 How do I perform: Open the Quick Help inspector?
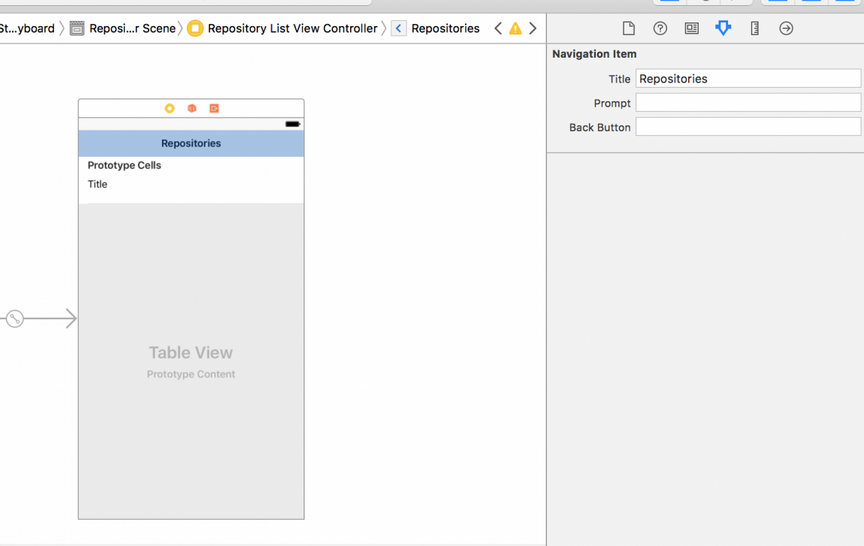pos(660,28)
